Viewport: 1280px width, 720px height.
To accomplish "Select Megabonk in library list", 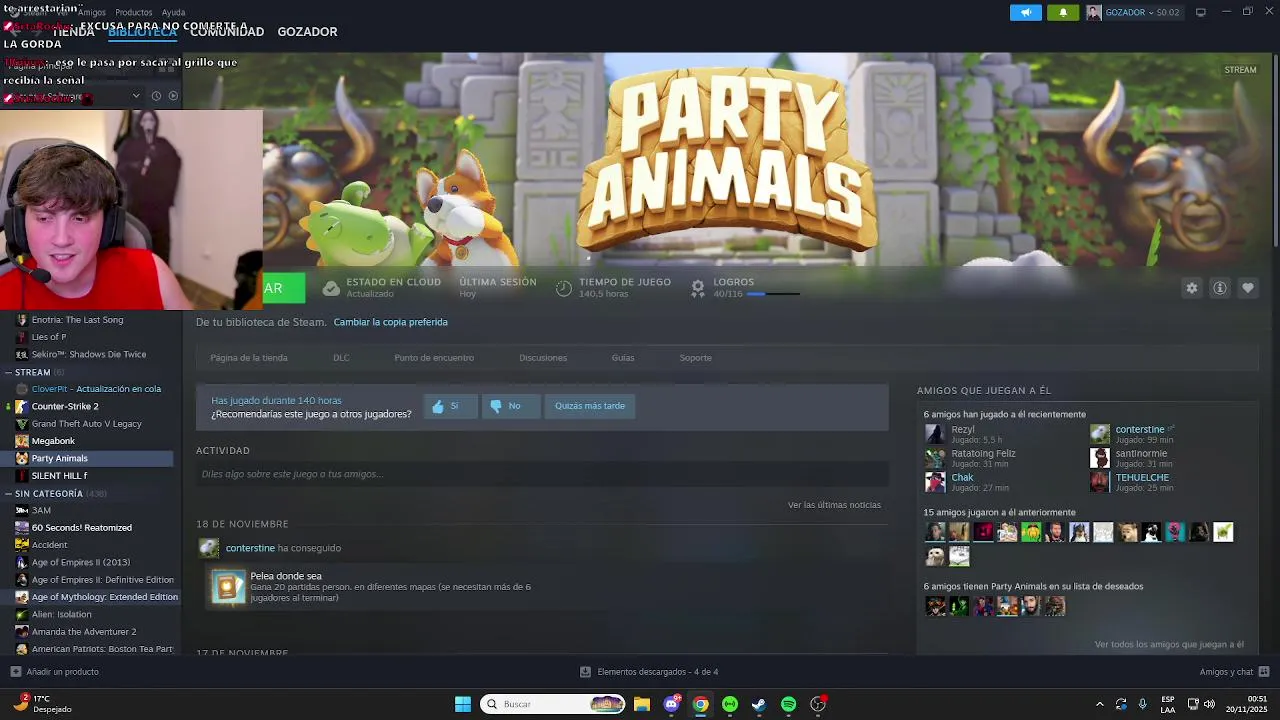I will (x=53, y=441).
